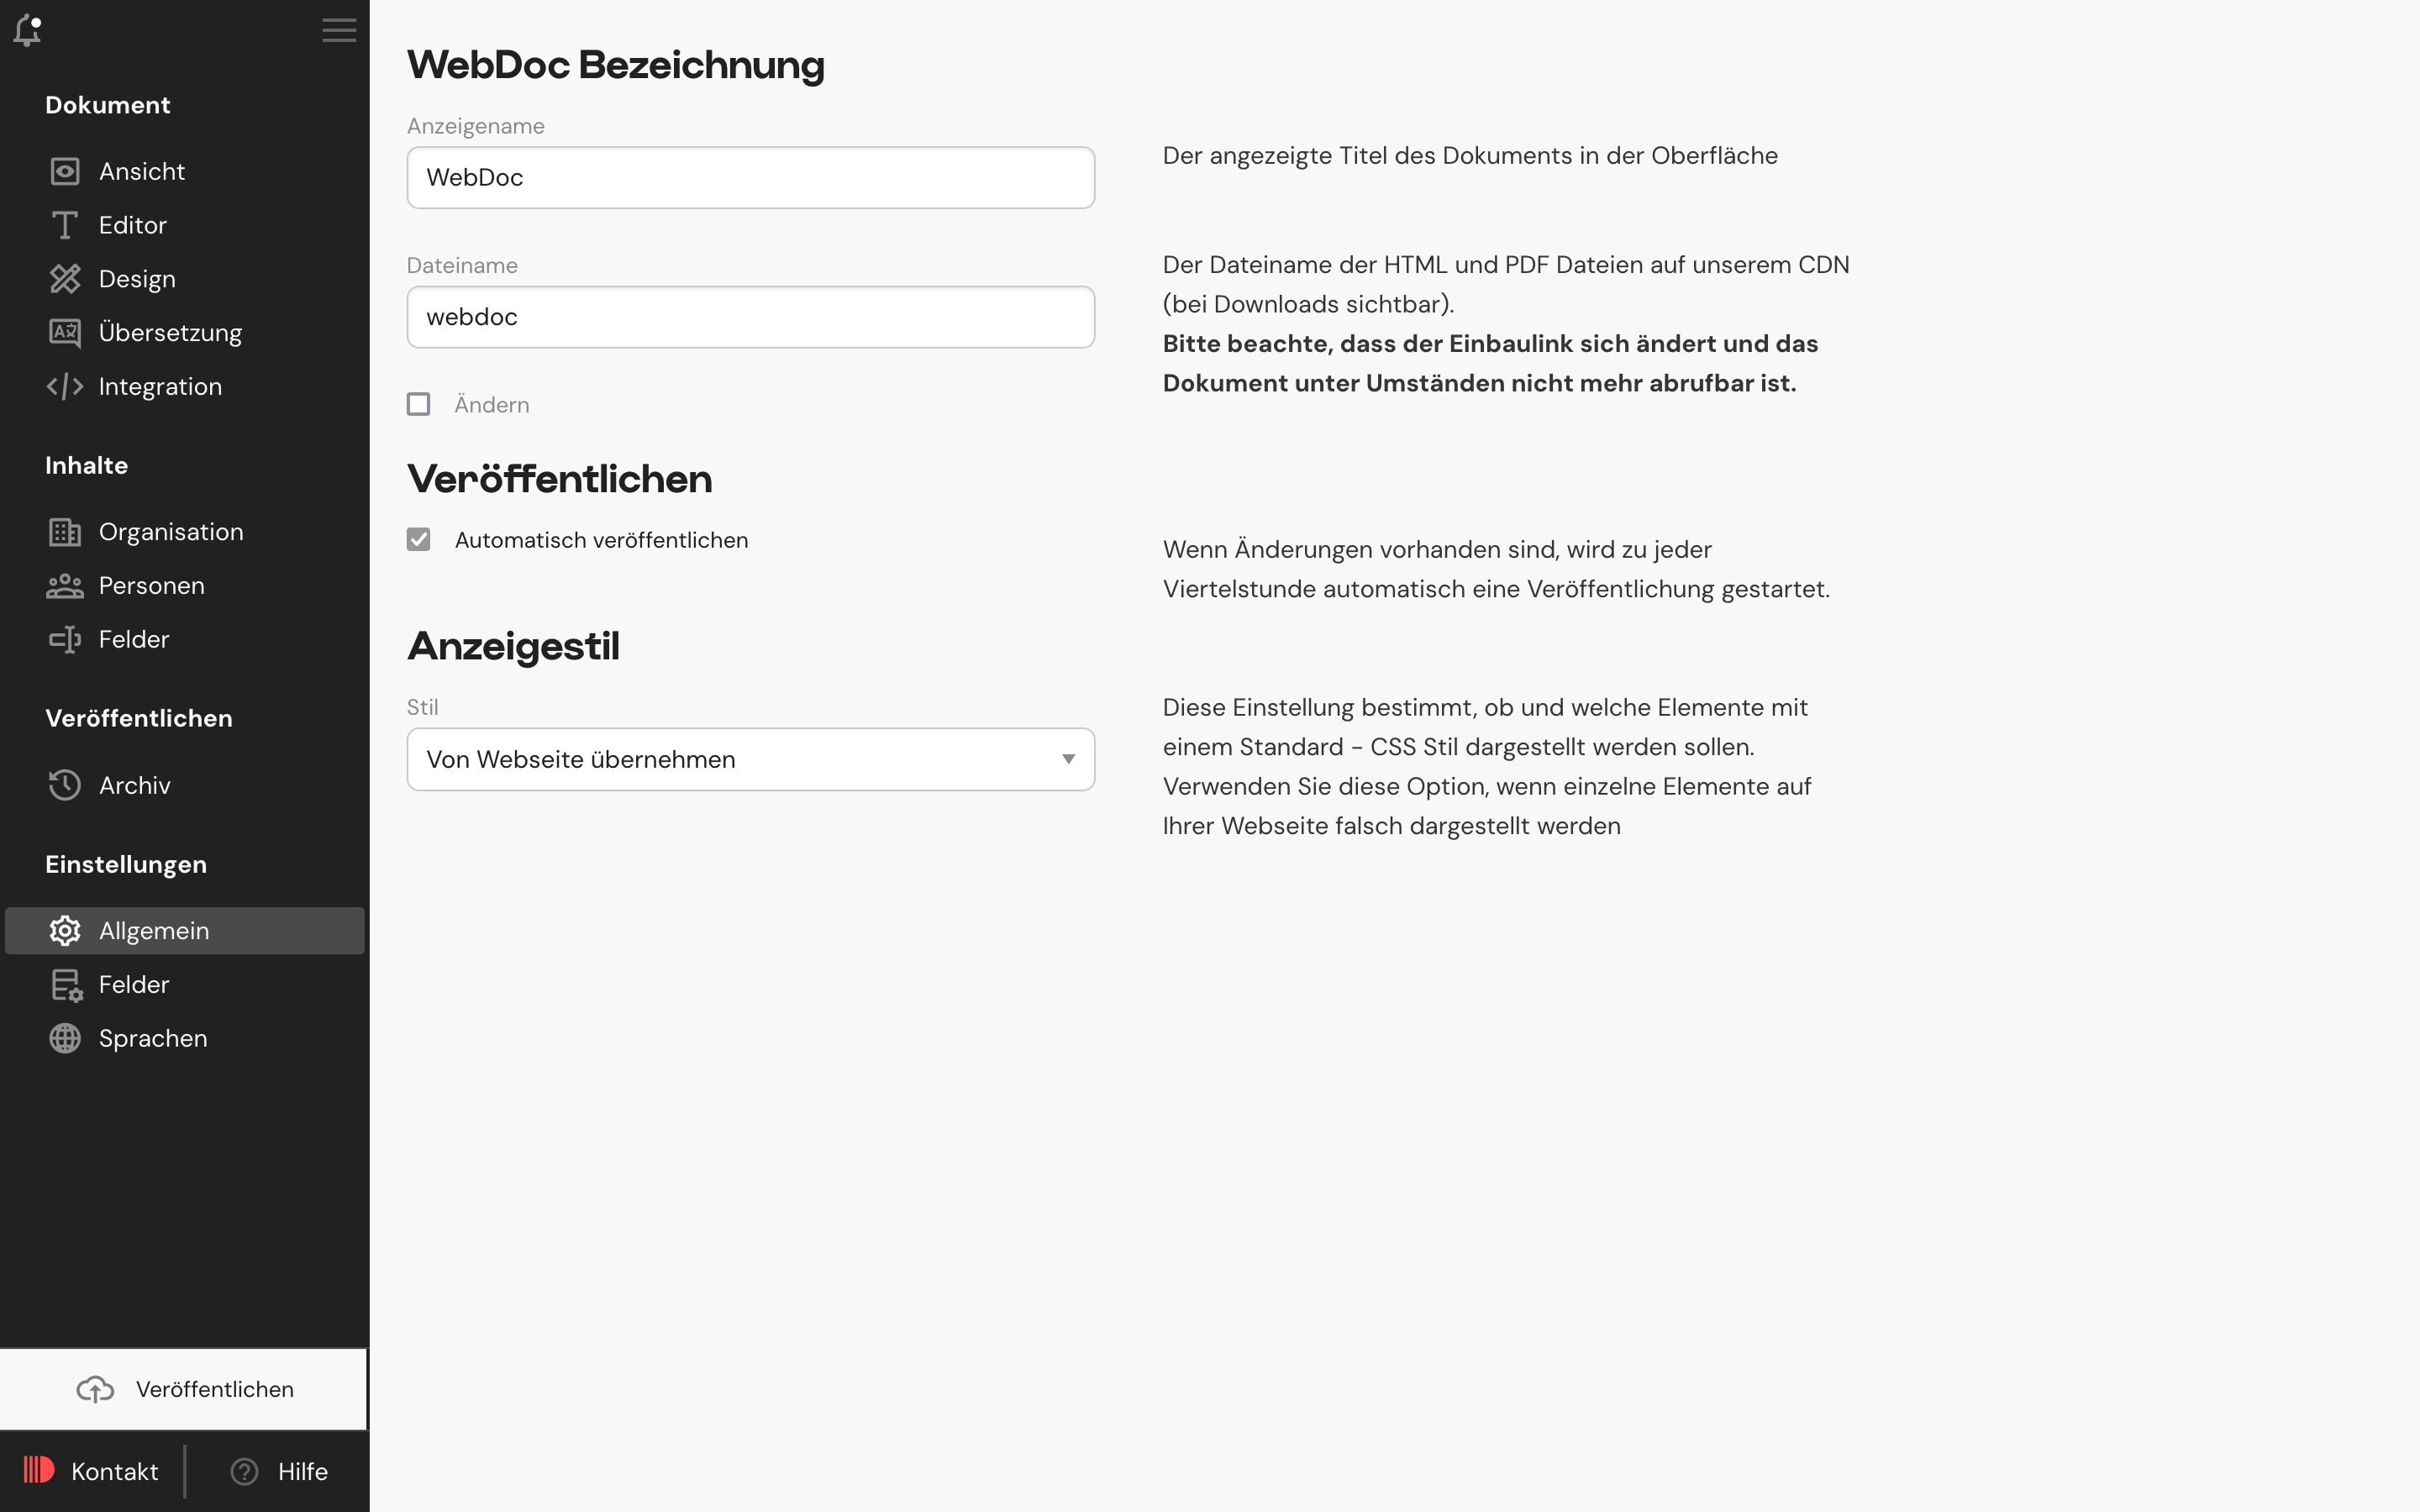
Task: Collapse the sidebar with hamburger menu
Action: 339,31
